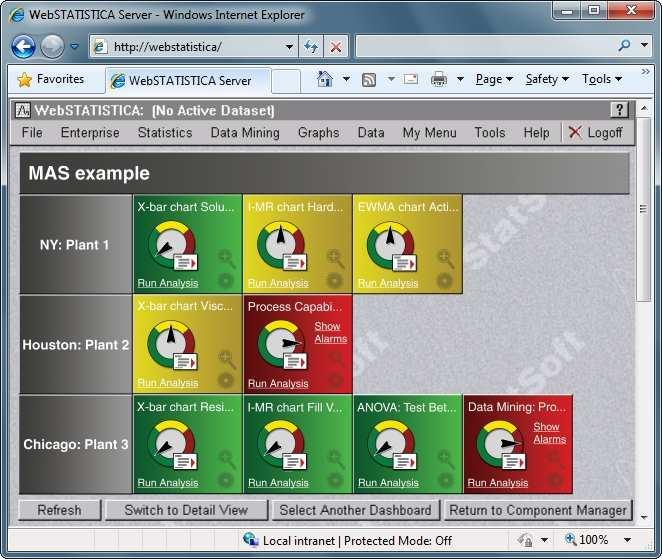Open the recent pages dropdown beside Forward button
The width and height of the screenshot is (662, 559).
pyautogui.click(x=74, y=46)
